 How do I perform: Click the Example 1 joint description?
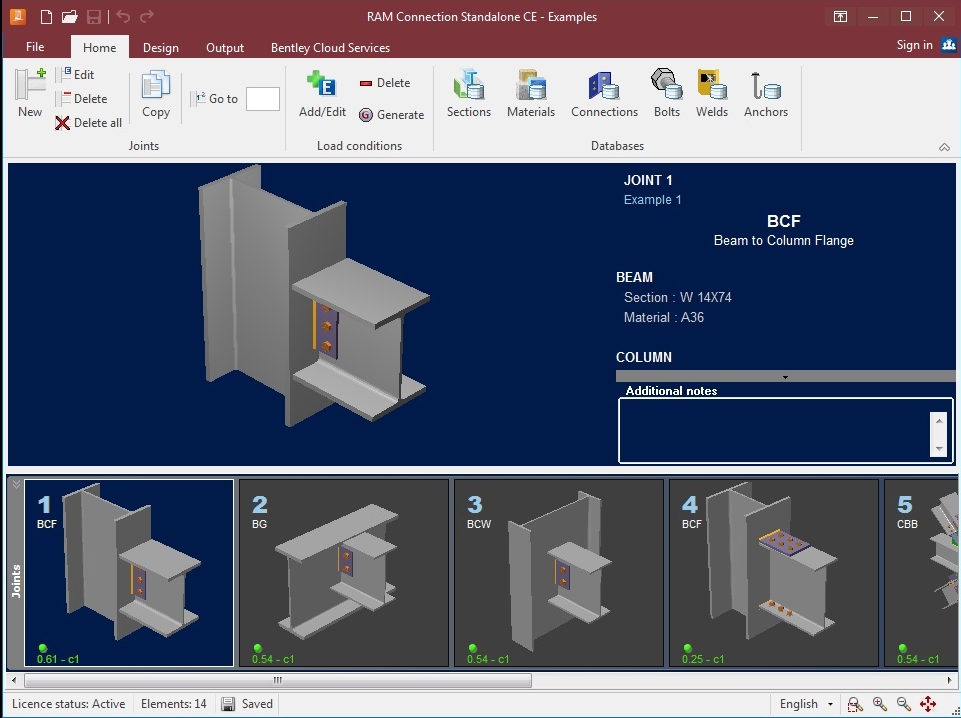[x=652, y=200]
